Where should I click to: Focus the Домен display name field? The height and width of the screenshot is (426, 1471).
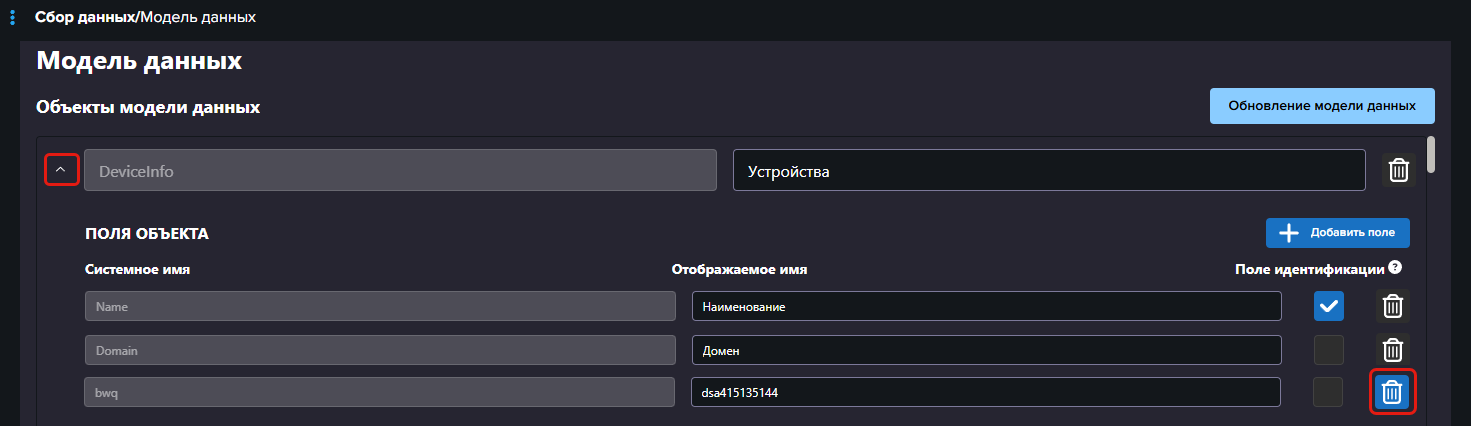pyautogui.click(x=986, y=350)
